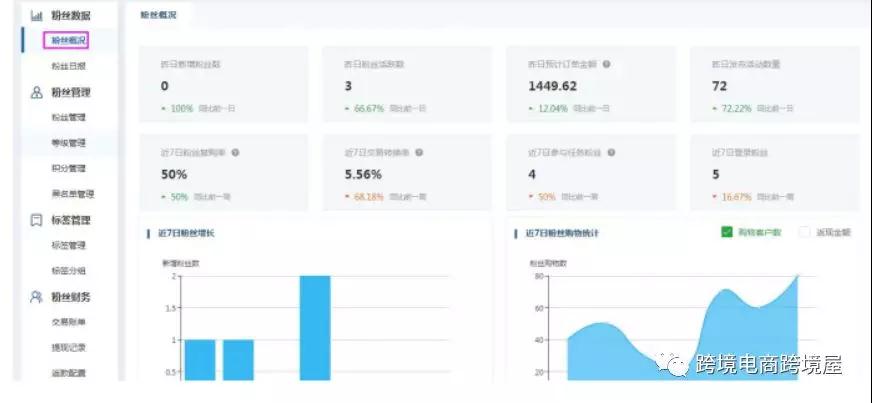Viewport: 872px width, 403px height.
Task: Collapse the 粉丝数据 sidebar section
Action: (x=70, y=16)
